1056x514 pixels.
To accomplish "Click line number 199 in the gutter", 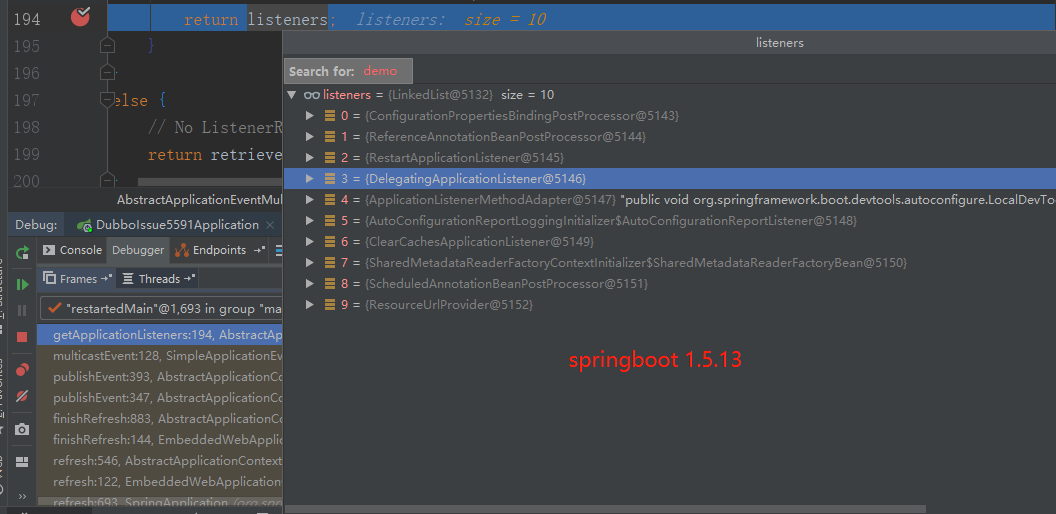I will [x=26, y=154].
